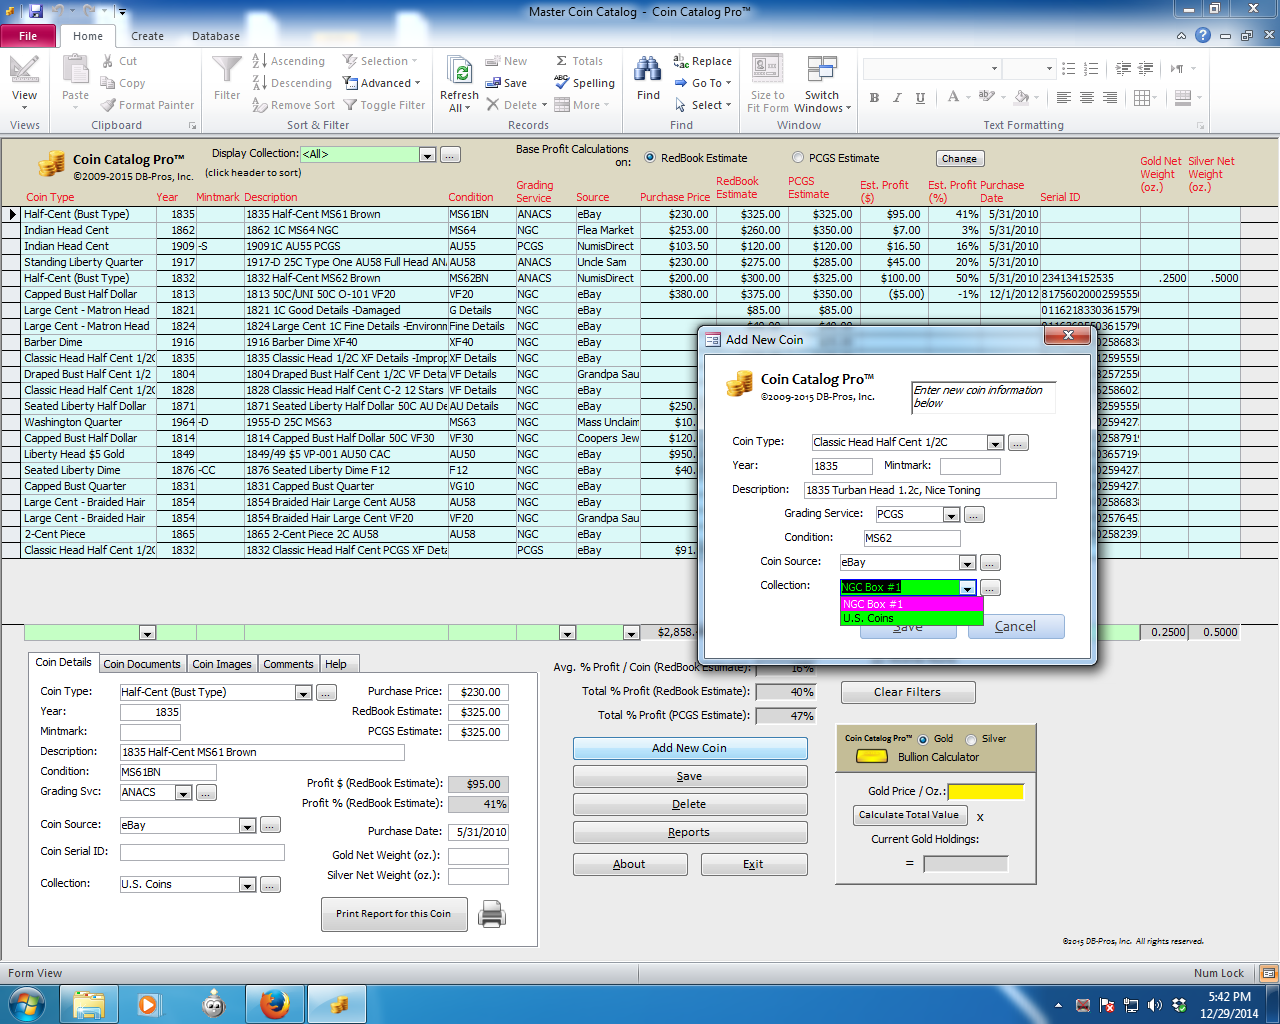
Task: Click the Totals sigma icon
Action: pyautogui.click(x=562, y=61)
